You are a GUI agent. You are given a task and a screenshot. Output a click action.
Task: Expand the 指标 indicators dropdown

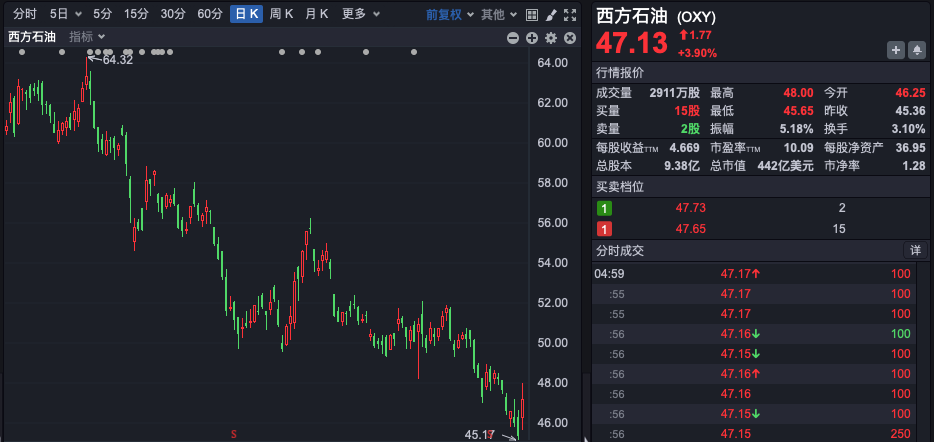(87, 37)
